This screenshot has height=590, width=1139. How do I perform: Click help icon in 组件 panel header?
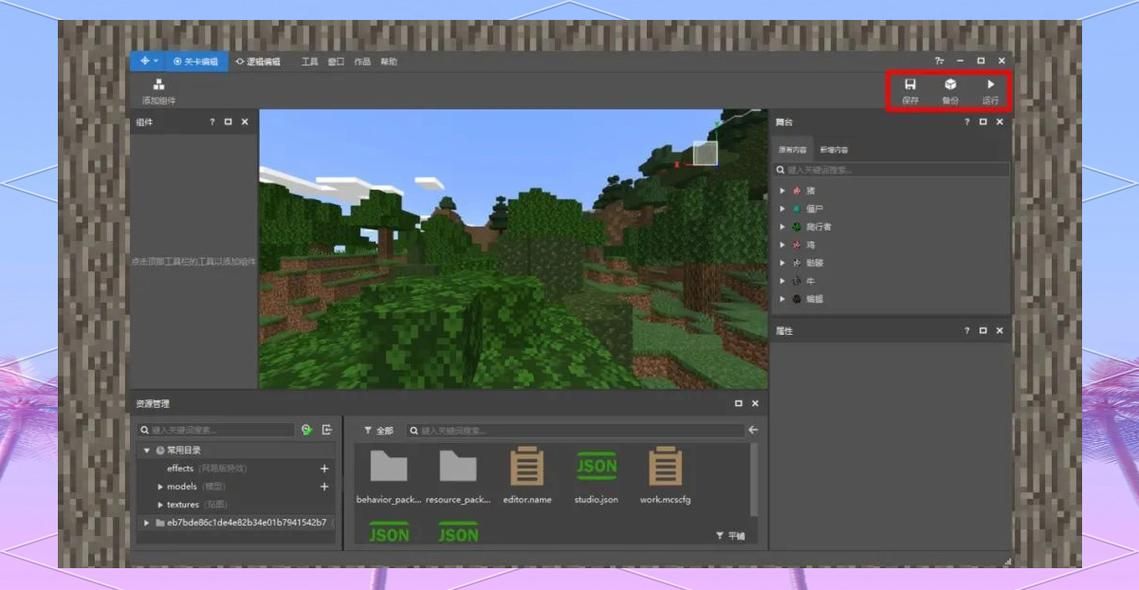[212, 122]
